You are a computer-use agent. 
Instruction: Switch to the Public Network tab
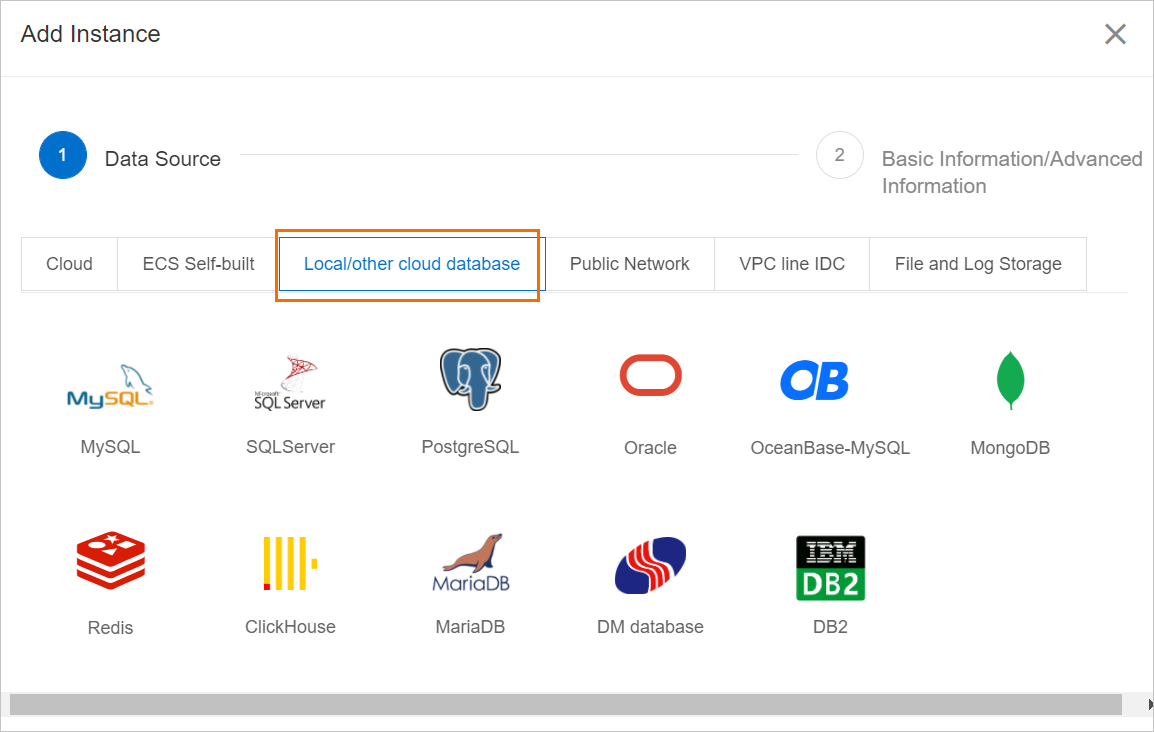click(x=629, y=264)
